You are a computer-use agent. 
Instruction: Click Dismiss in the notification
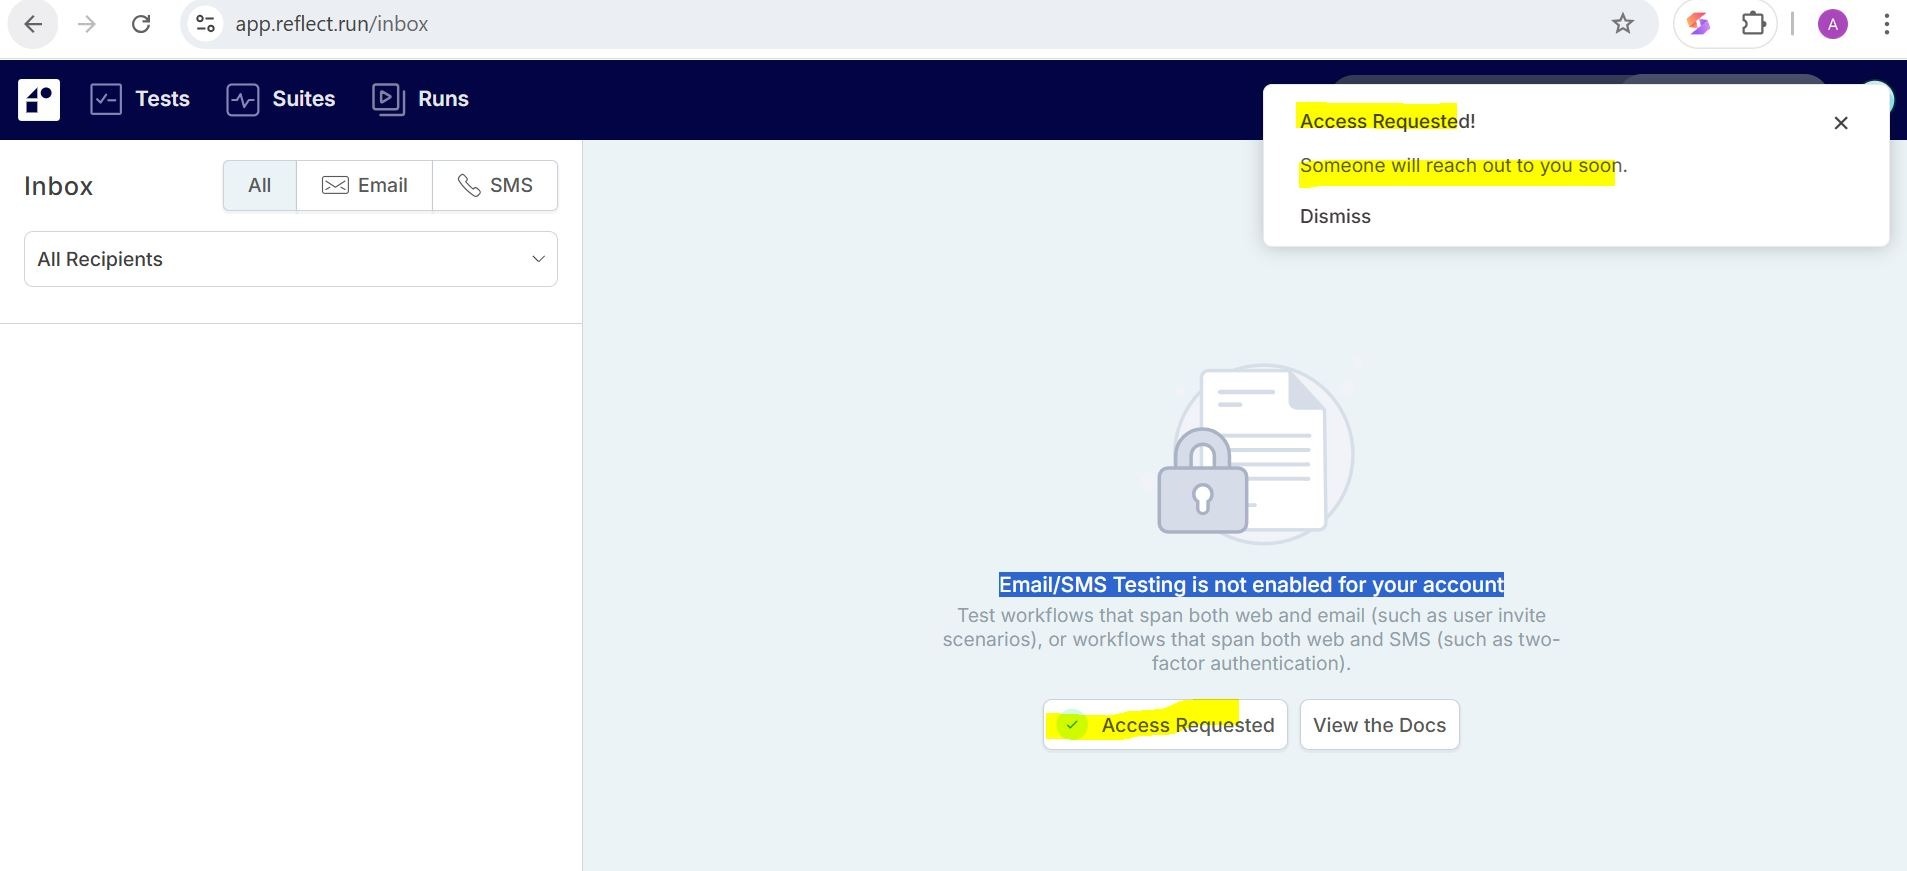click(x=1334, y=216)
